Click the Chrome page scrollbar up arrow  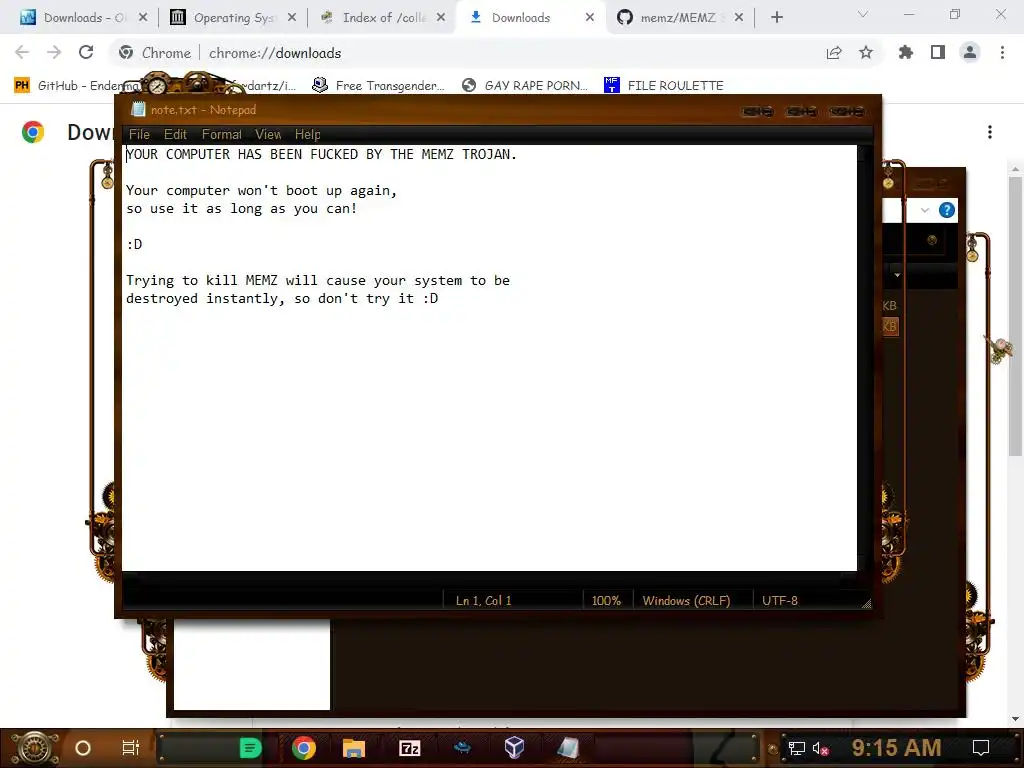[1015, 170]
